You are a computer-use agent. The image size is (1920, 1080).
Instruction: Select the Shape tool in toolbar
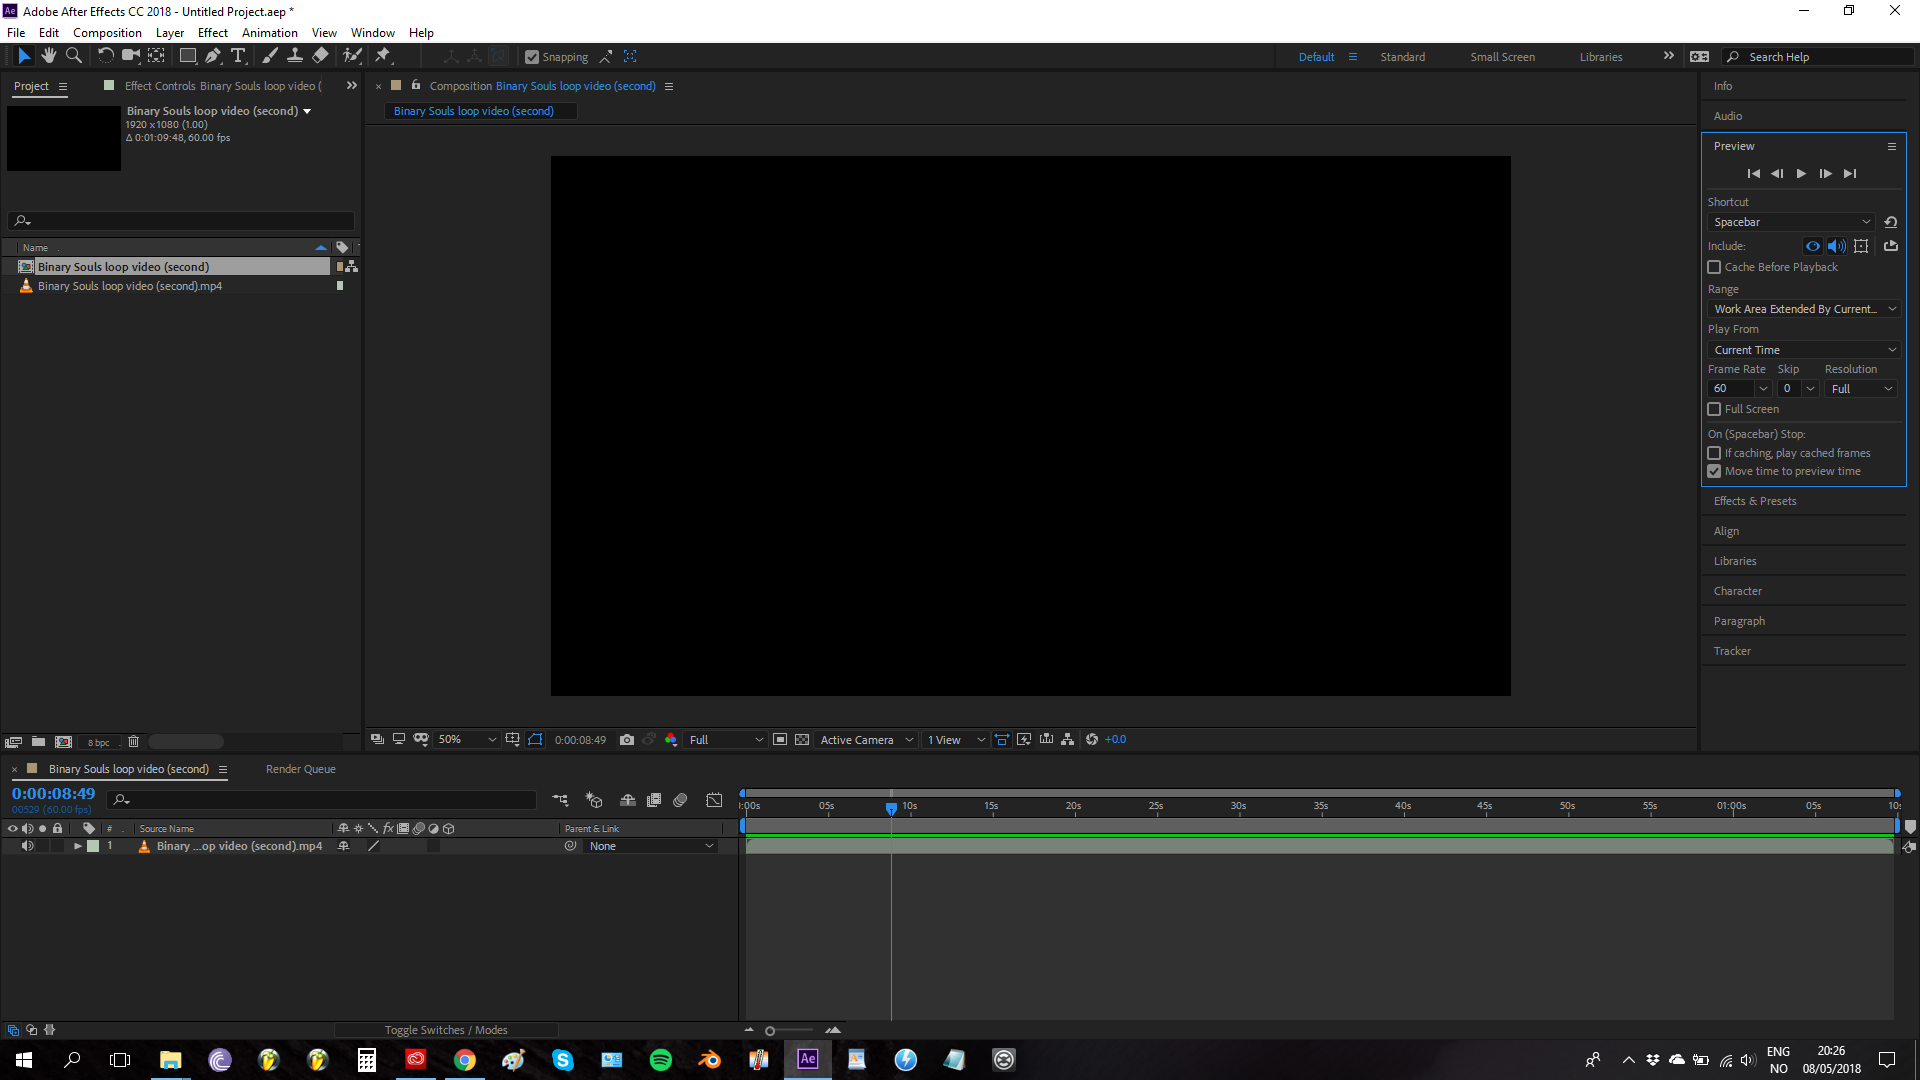[x=186, y=57]
